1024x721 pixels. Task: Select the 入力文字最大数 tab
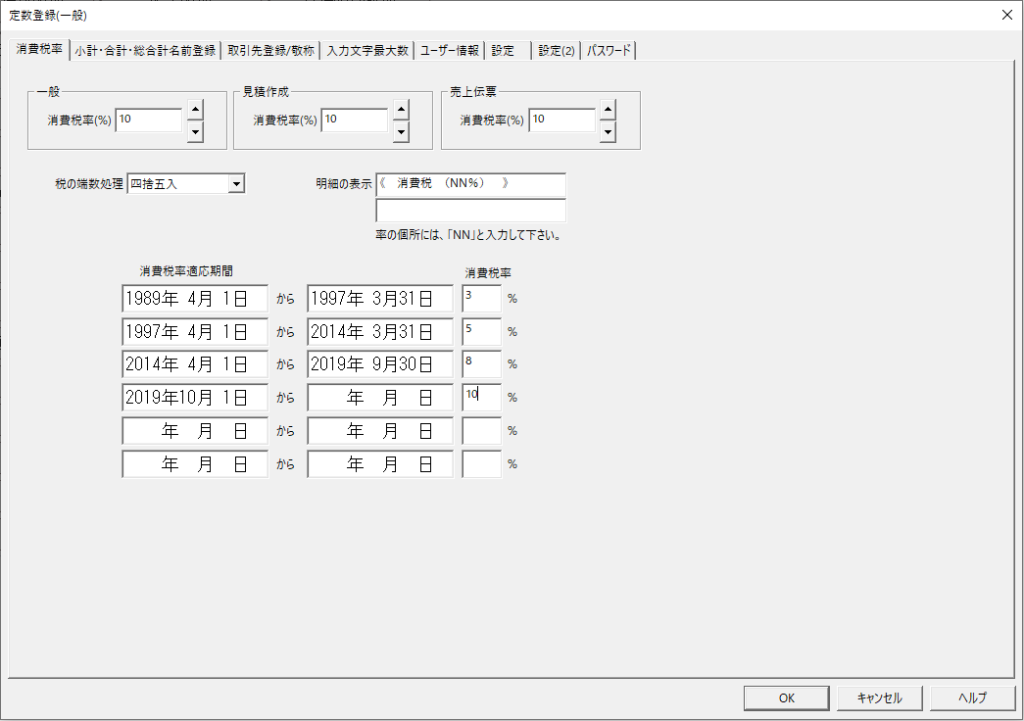367,51
